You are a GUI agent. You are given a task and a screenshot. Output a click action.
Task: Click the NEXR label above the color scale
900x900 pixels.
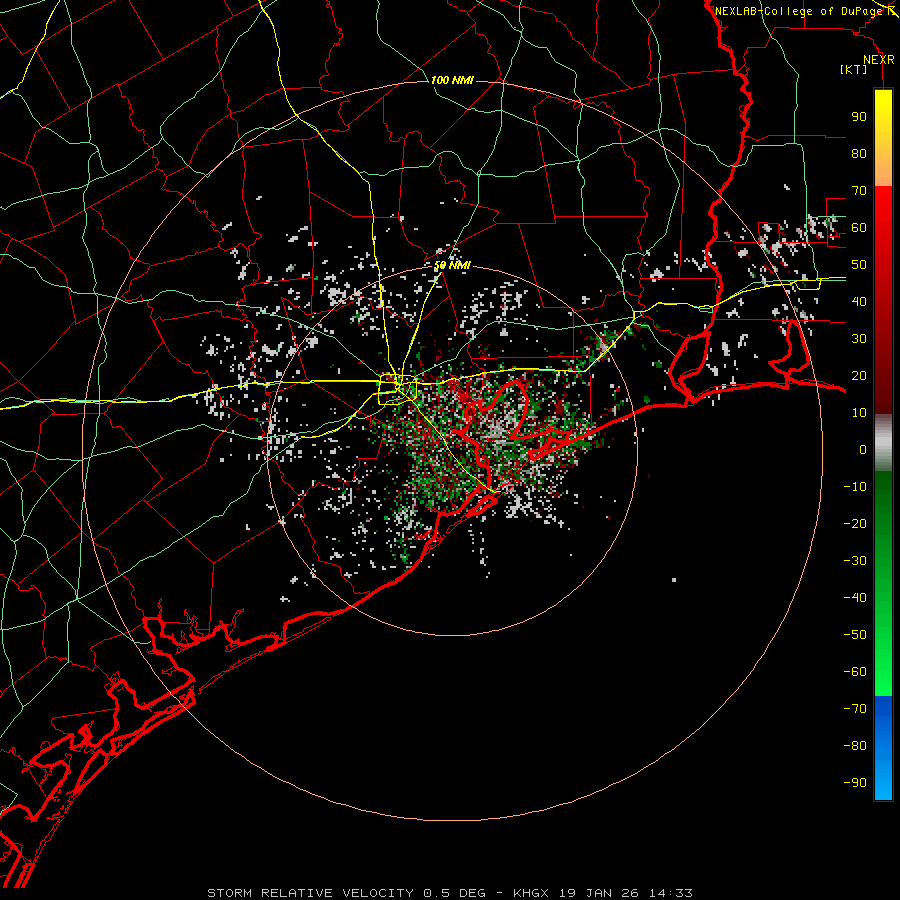(879, 60)
